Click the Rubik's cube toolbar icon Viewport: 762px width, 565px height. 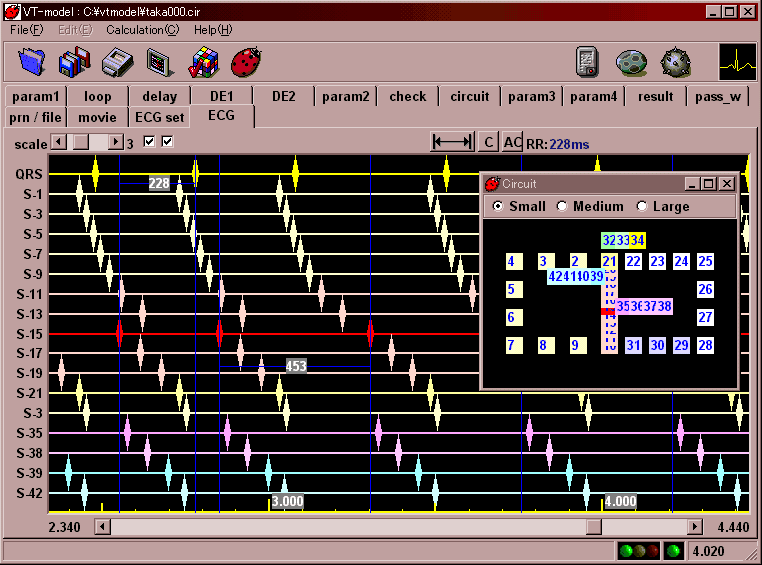pyautogui.click(x=204, y=63)
